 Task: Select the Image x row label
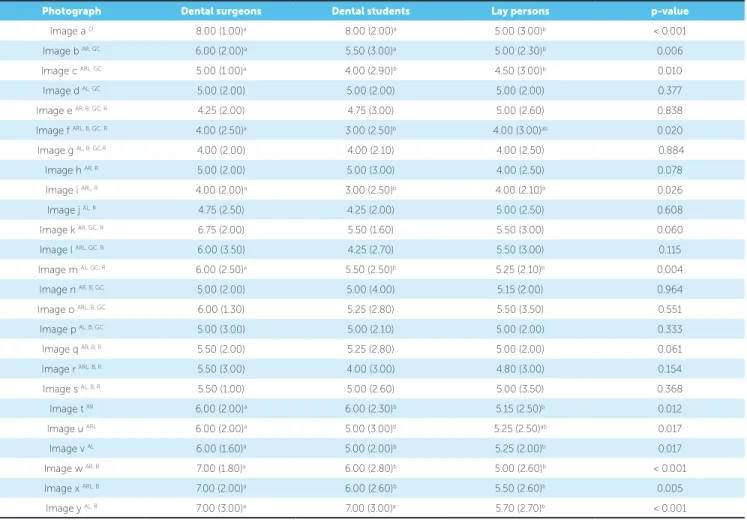tap(71, 488)
